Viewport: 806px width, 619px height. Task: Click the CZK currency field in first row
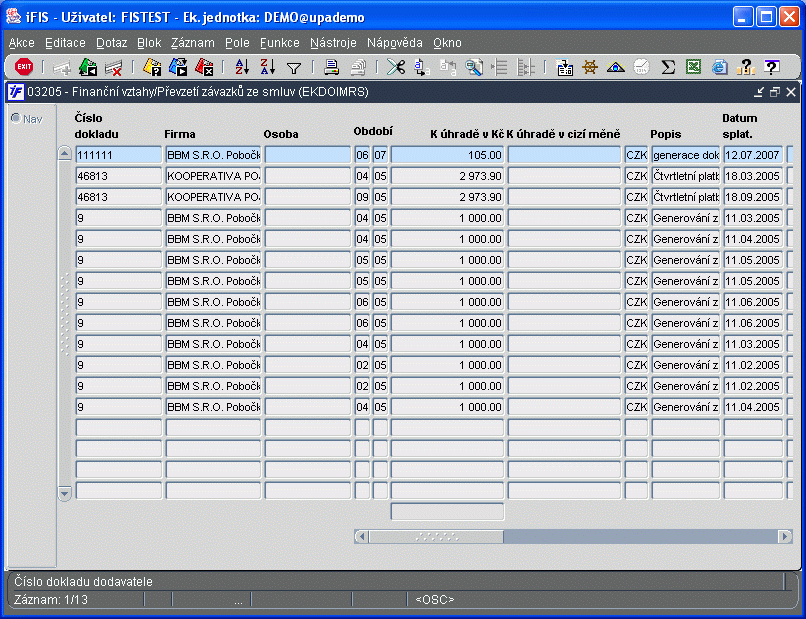(x=636, y=155)
